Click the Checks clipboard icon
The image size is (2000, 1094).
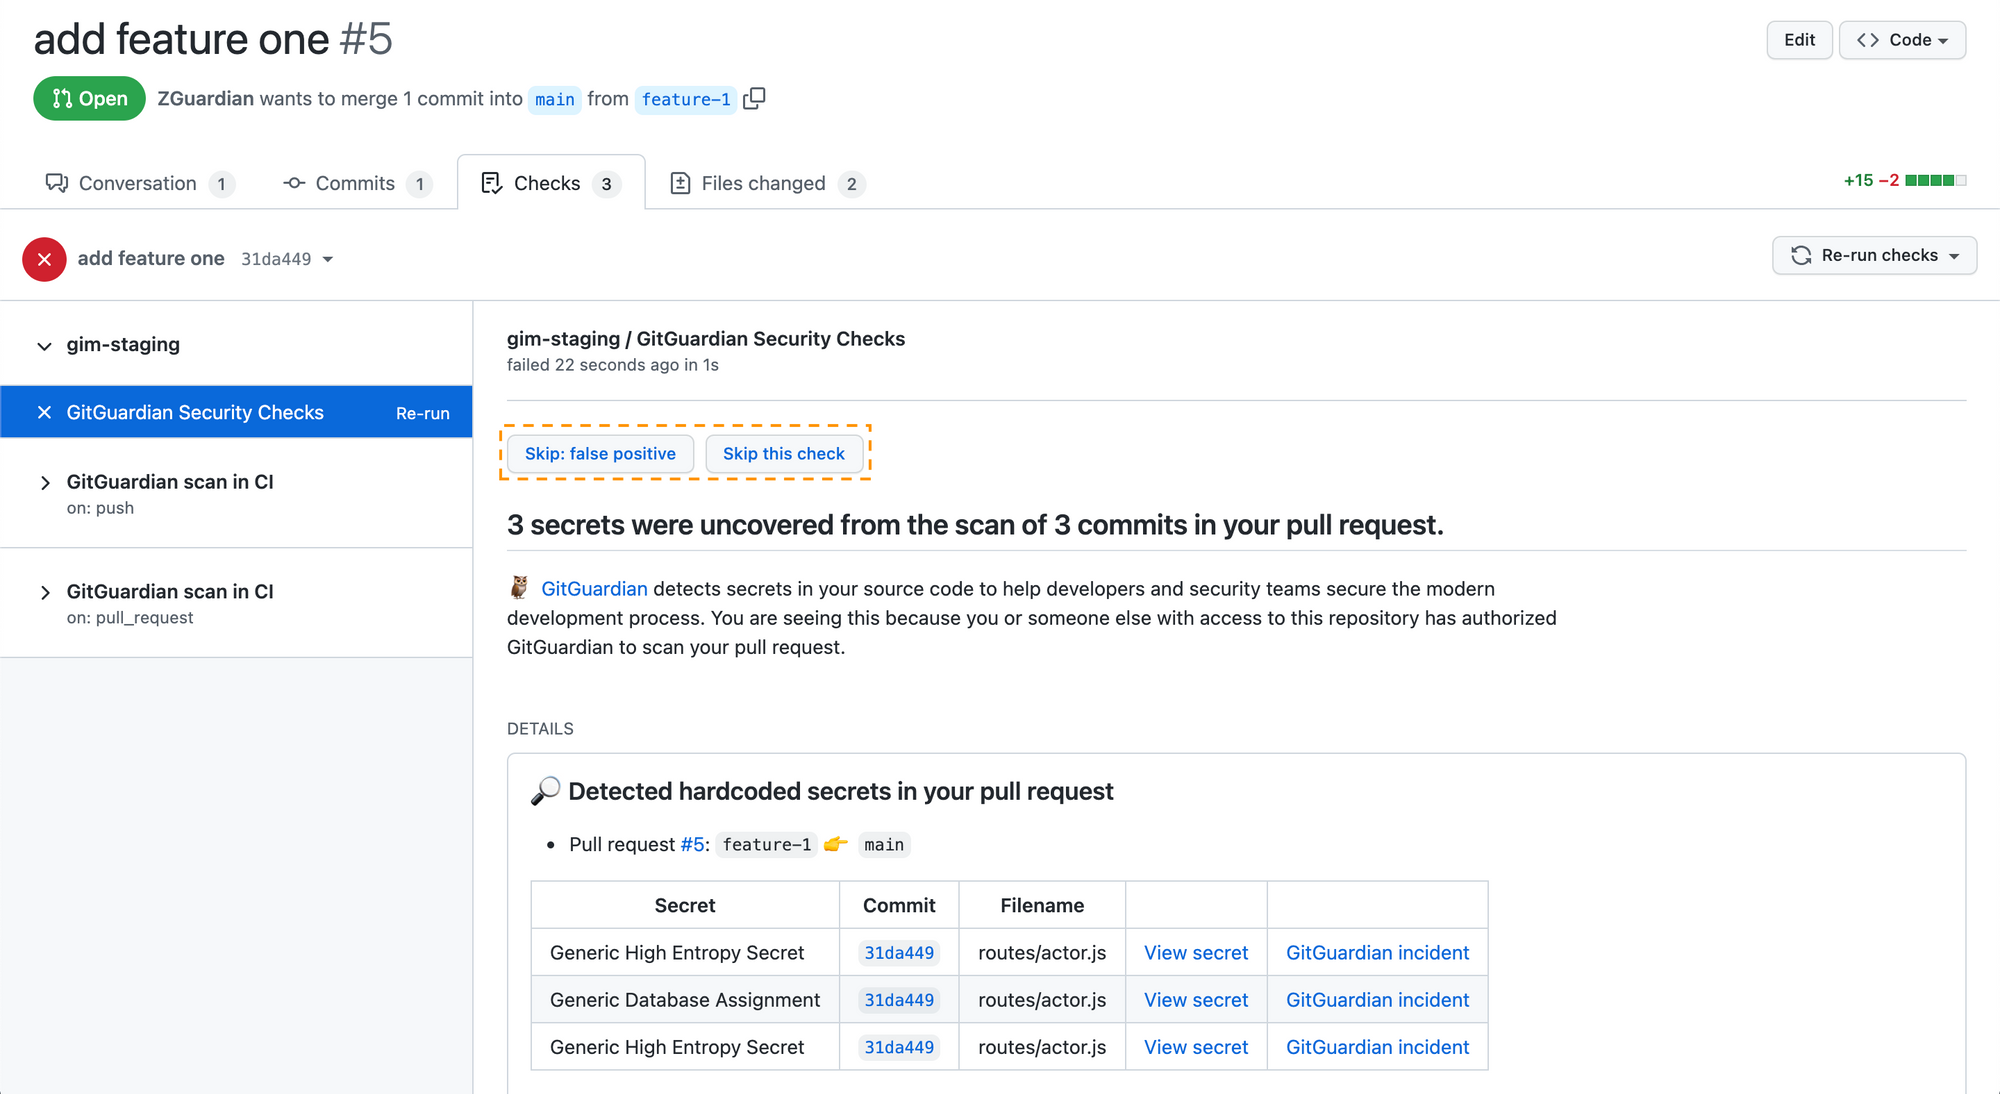pos(491,183)
